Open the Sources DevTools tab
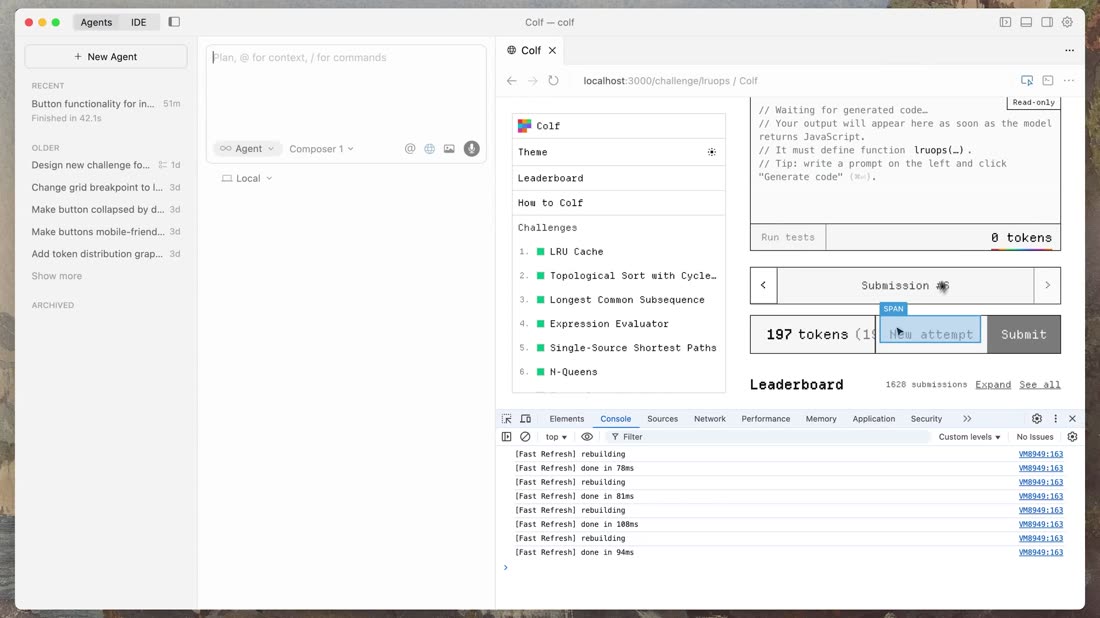The height and width of the screenshot is (618, 1100). [x=662, y=419]
